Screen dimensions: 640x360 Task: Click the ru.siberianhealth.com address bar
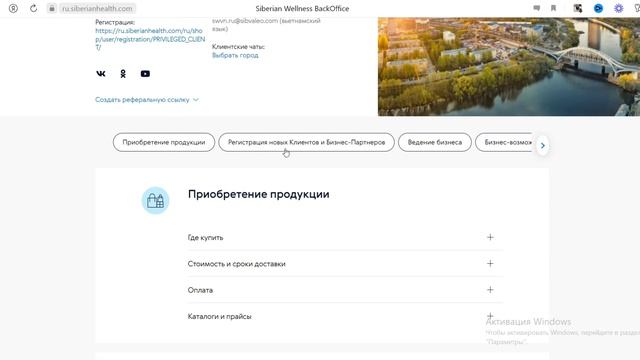click(x=97, y=8)
